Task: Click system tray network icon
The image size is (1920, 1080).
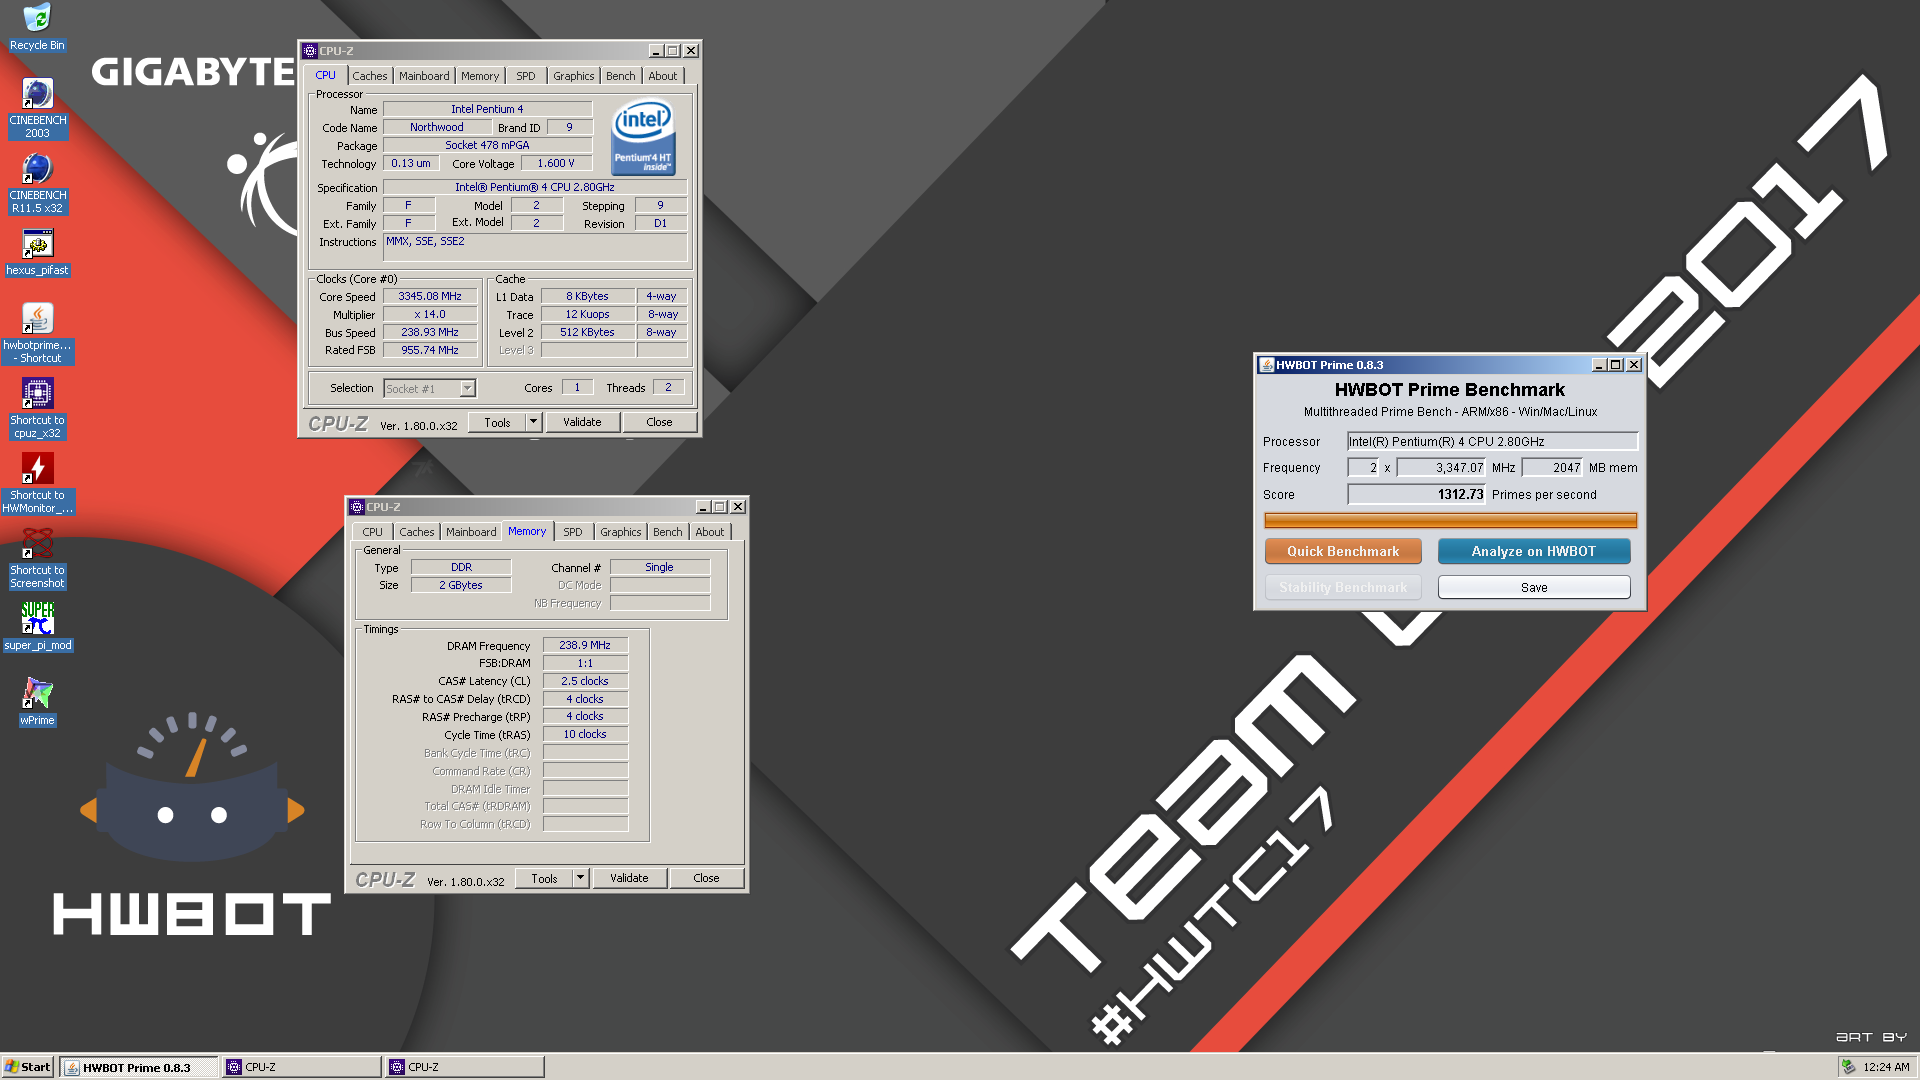Action: pos(1849,1067)
